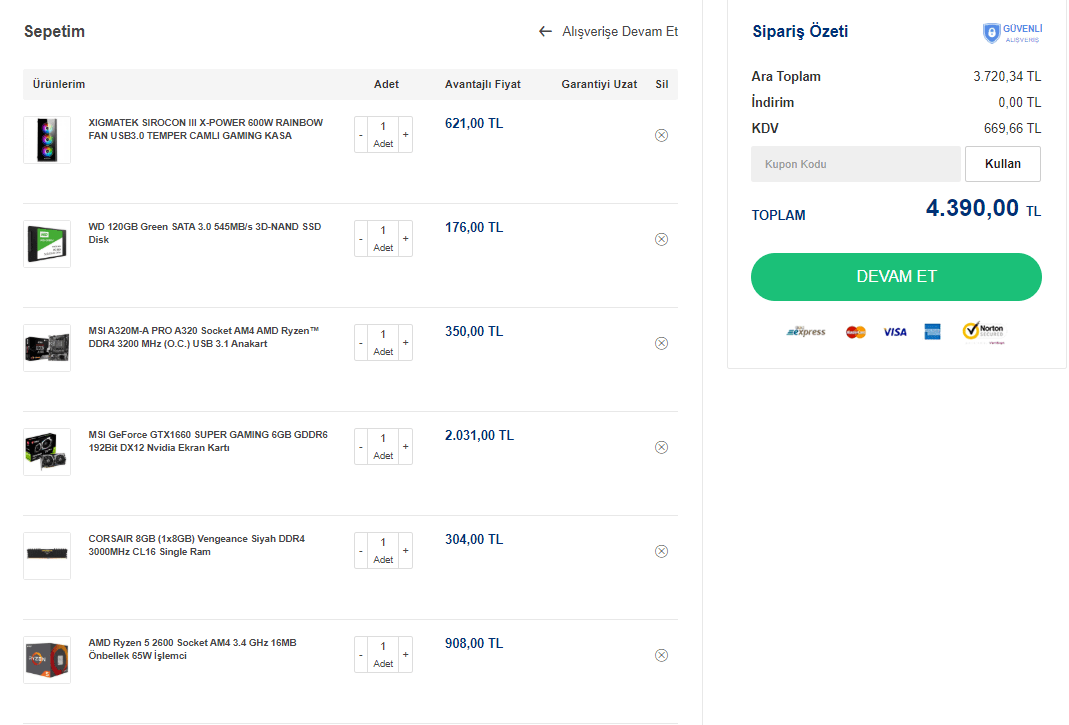Delete MSI GeForce GTX1660 SUPER from cart
Viewport: 1069px width, 725px height.
click(x=661, y=447)
